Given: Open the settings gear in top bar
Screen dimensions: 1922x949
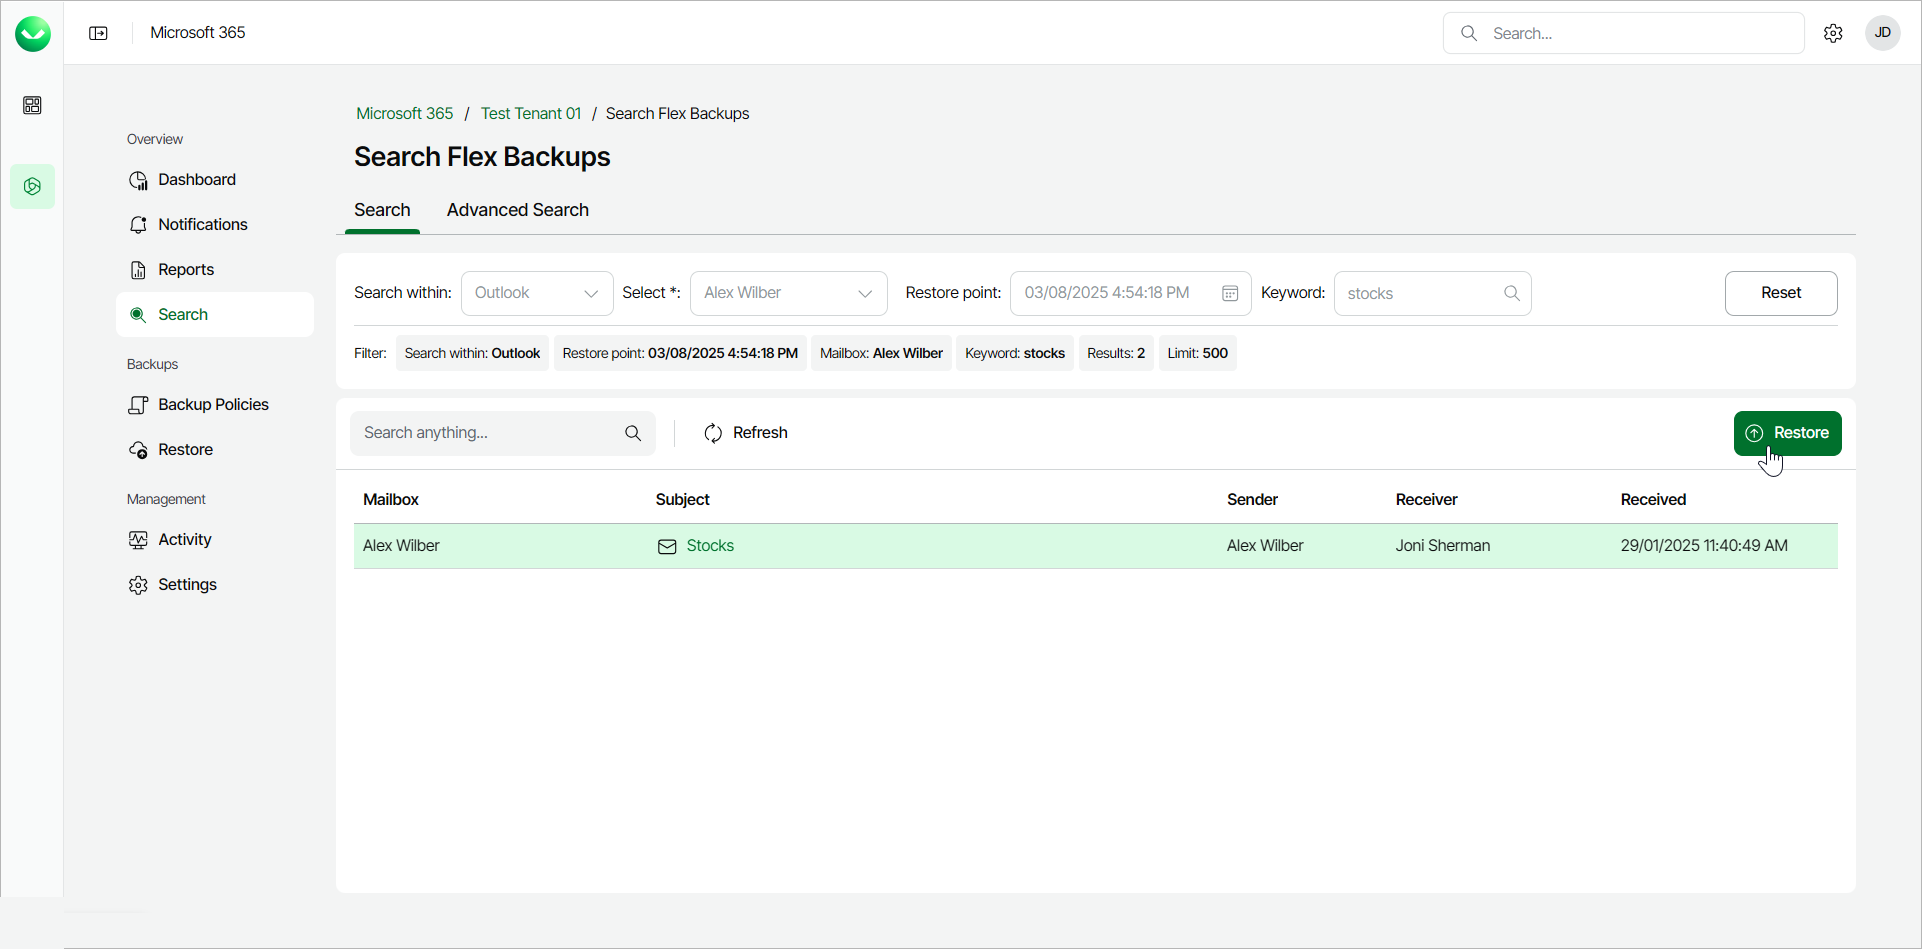Looking at the screenshot, I should click(x=1833, y=33).
